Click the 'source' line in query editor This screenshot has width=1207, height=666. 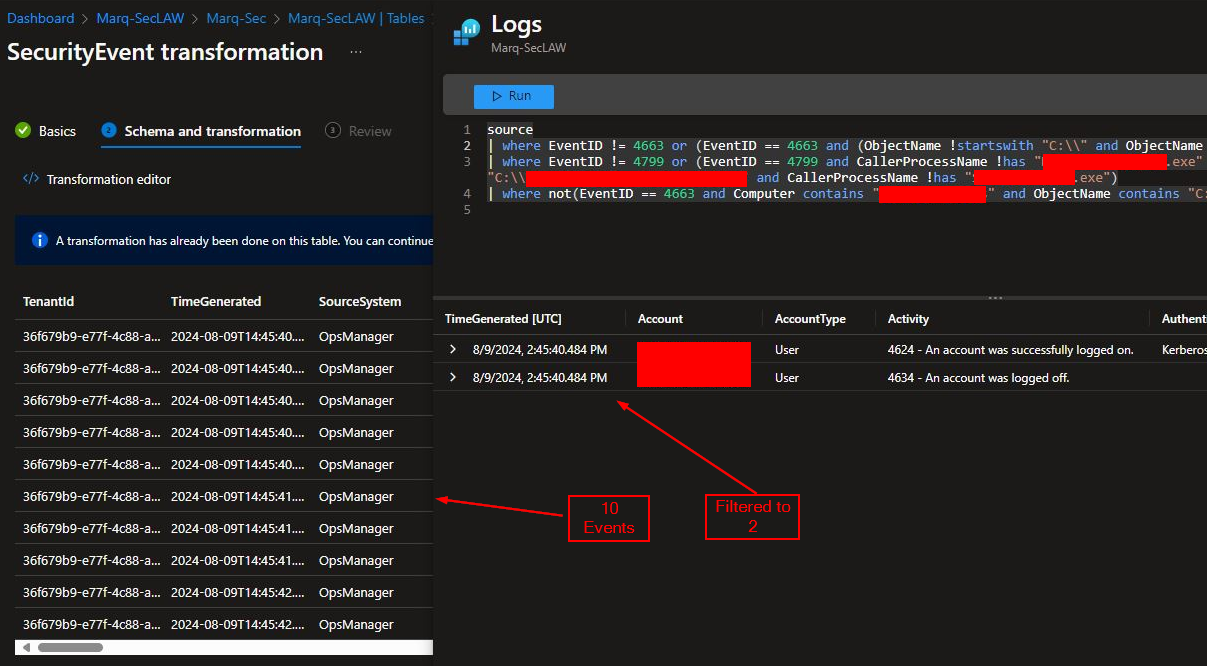(510, 129)
